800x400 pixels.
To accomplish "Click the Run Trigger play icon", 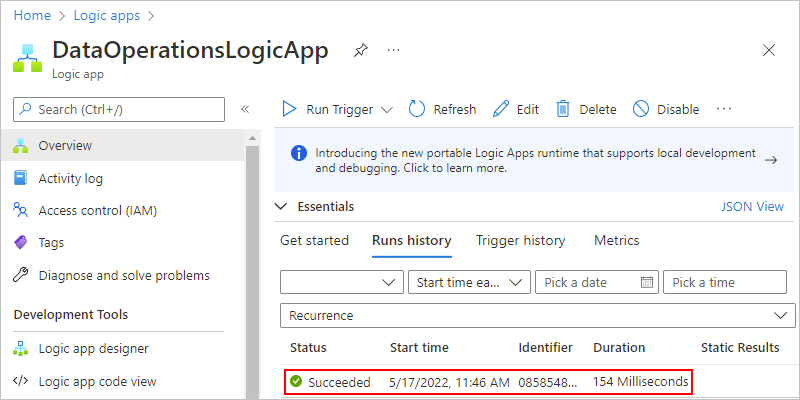I will pos(289,109).
